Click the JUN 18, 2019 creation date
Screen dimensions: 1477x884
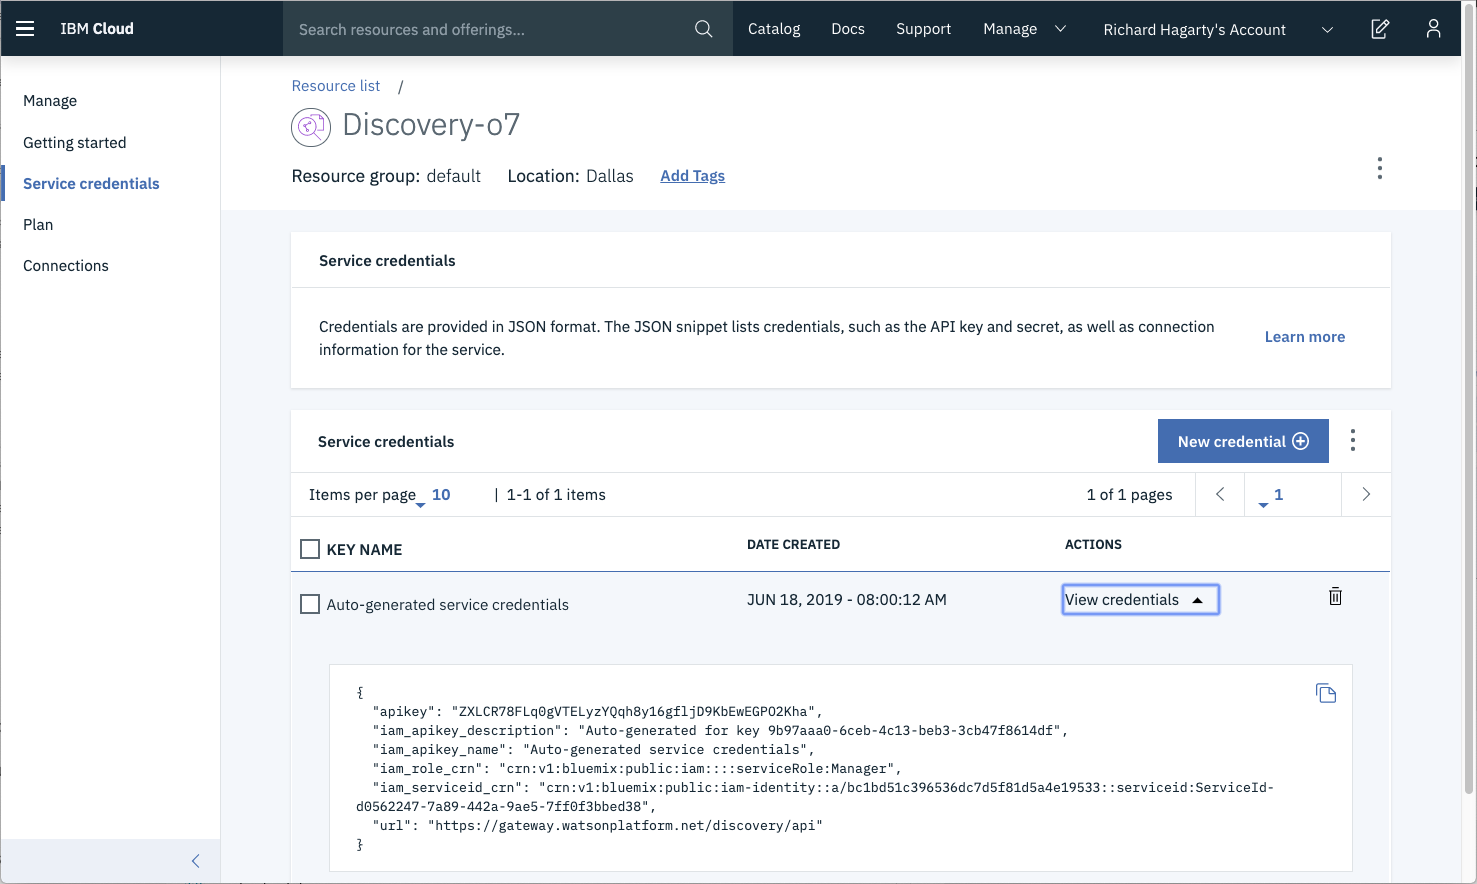tap(846, 600)
